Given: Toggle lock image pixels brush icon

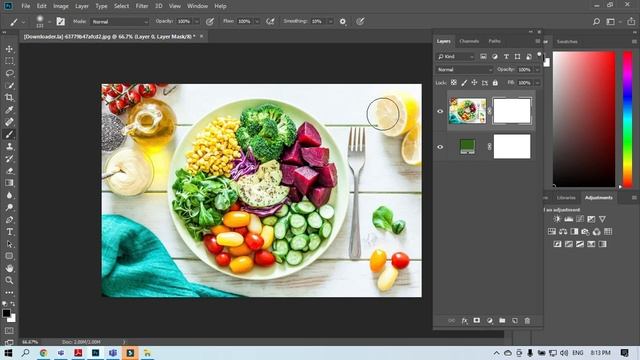Looking at the screenshot, I should point(464,83).
